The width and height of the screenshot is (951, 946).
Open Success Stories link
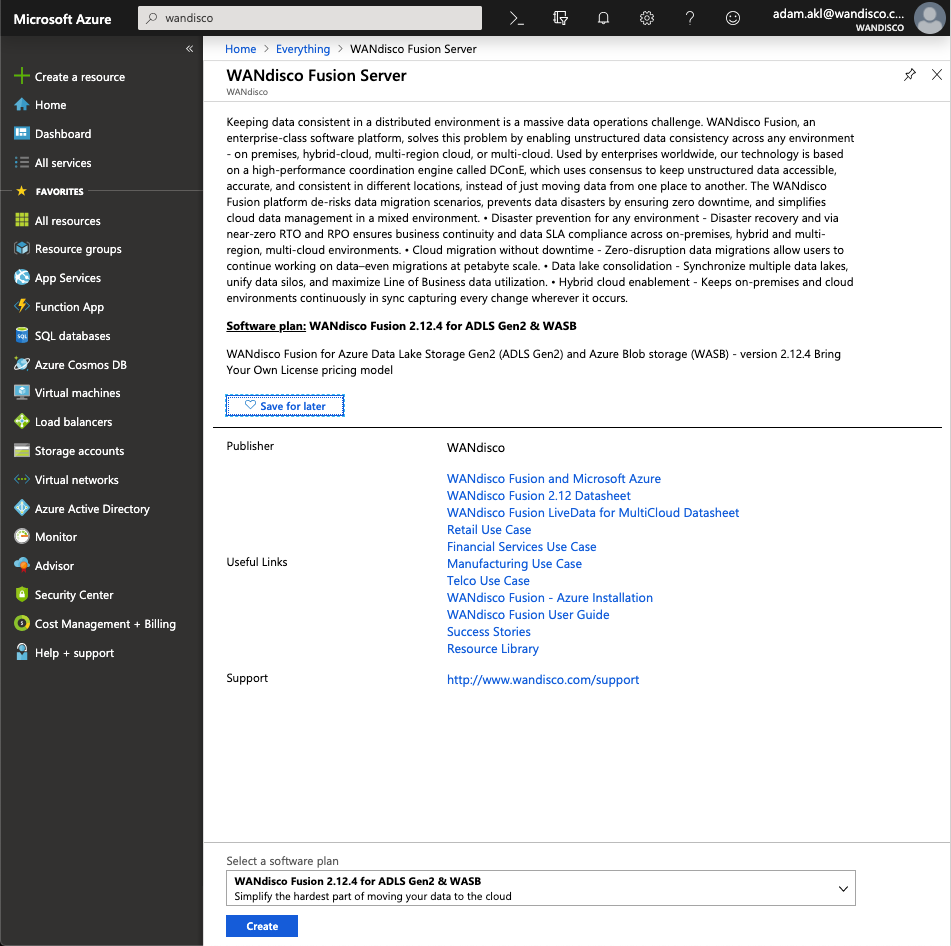pos(489,631)
